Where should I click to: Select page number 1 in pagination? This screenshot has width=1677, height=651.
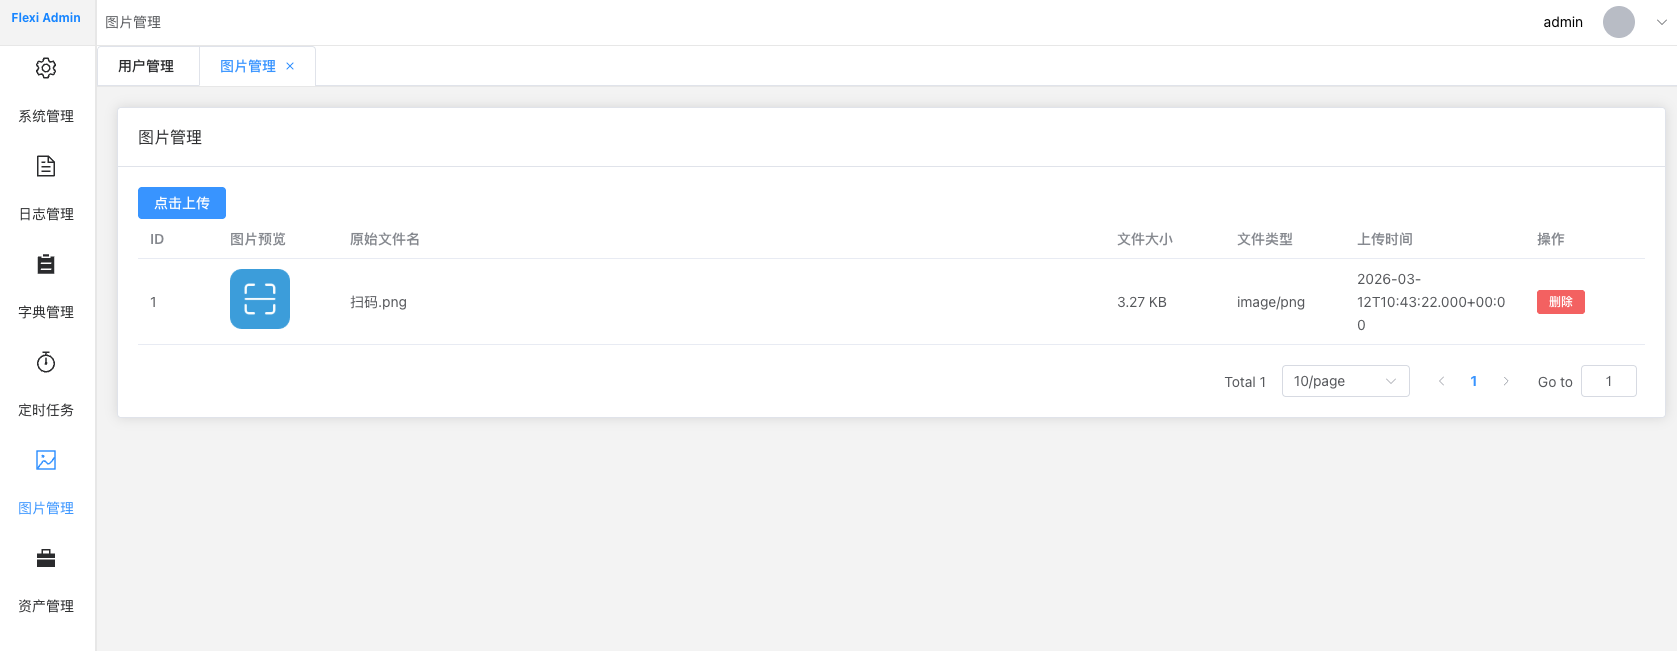click(1474, 381)
